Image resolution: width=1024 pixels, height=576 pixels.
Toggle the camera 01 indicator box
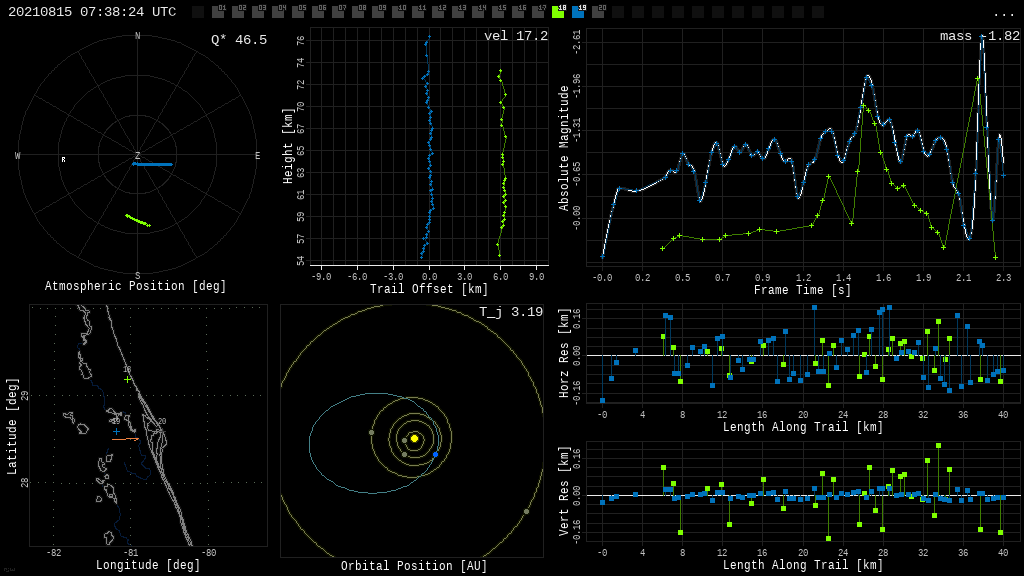click(218, 12)
